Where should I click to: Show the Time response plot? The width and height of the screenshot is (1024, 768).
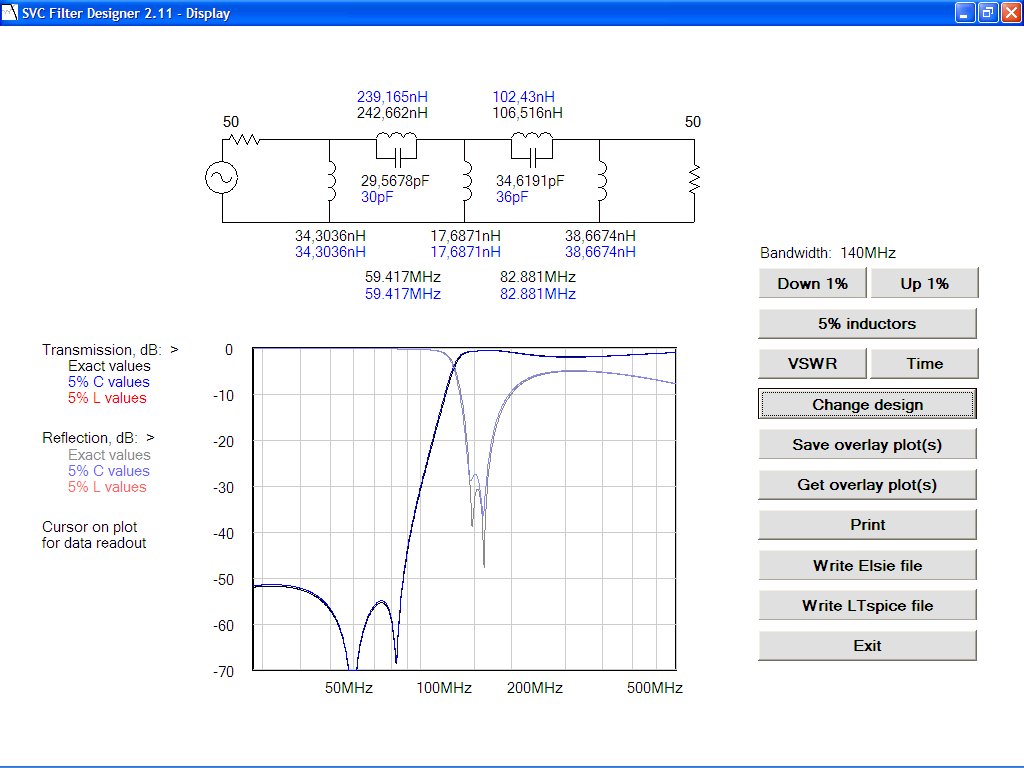coord(924,364)
